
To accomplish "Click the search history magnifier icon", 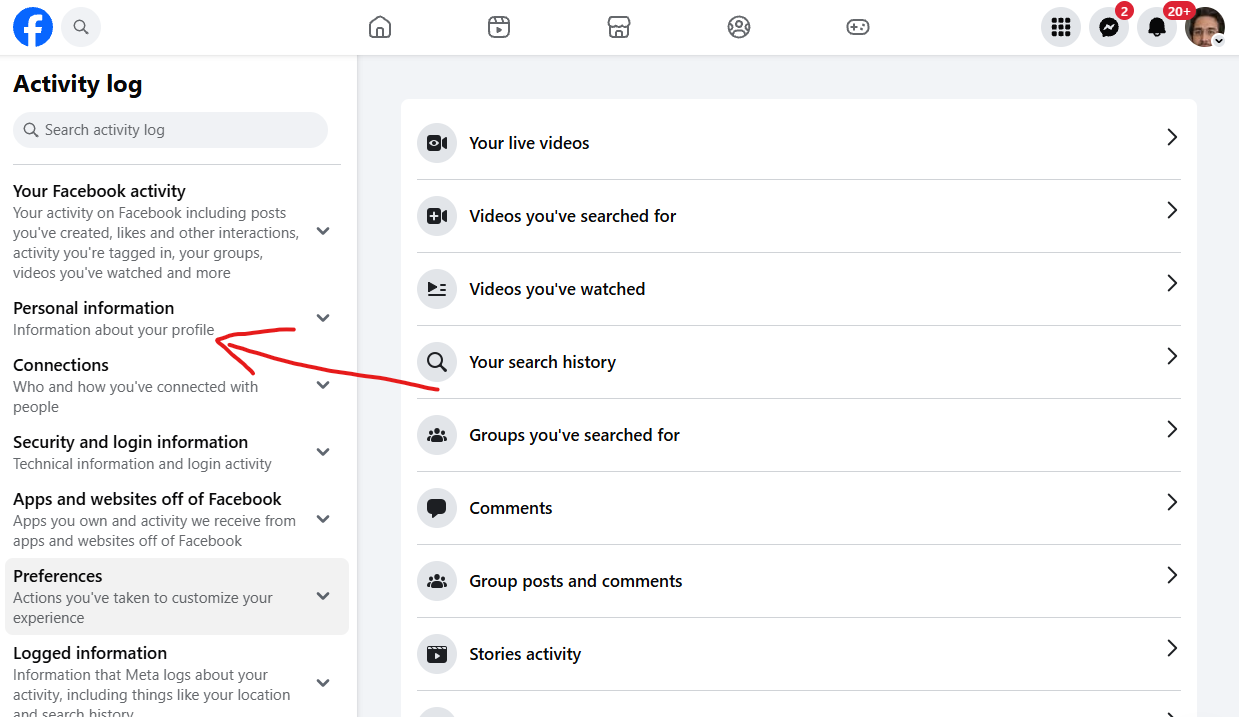I will [x=437, y=362].
